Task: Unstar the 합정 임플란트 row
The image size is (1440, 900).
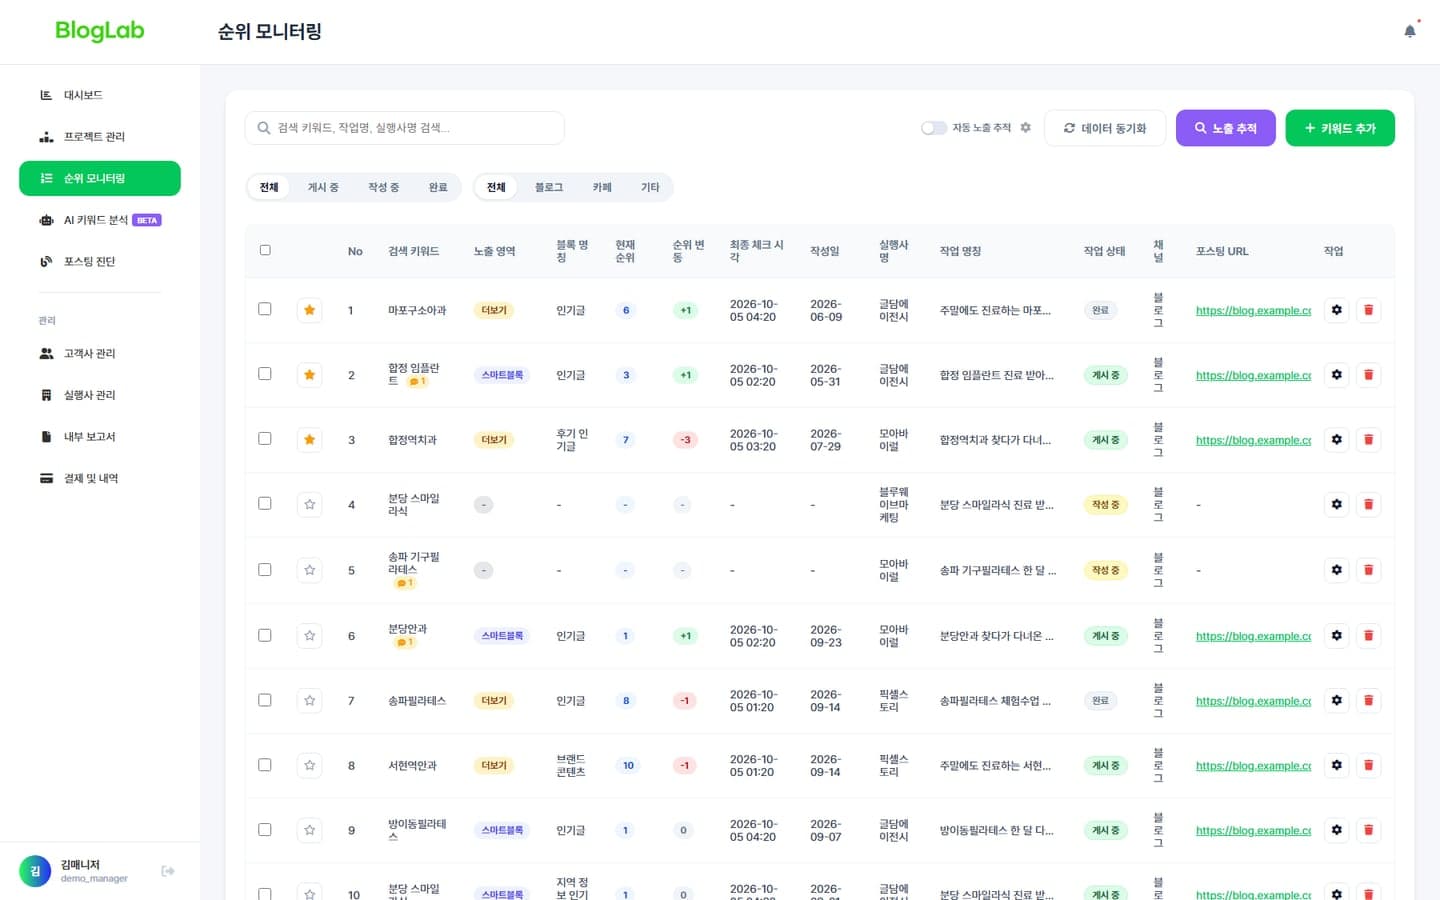Action: [x=310, y=375]
